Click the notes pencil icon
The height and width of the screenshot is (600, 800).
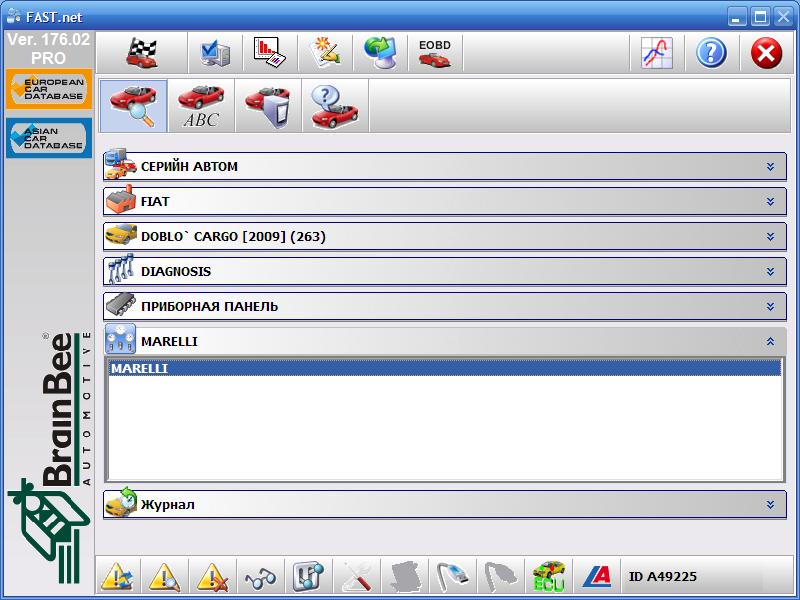326,53
